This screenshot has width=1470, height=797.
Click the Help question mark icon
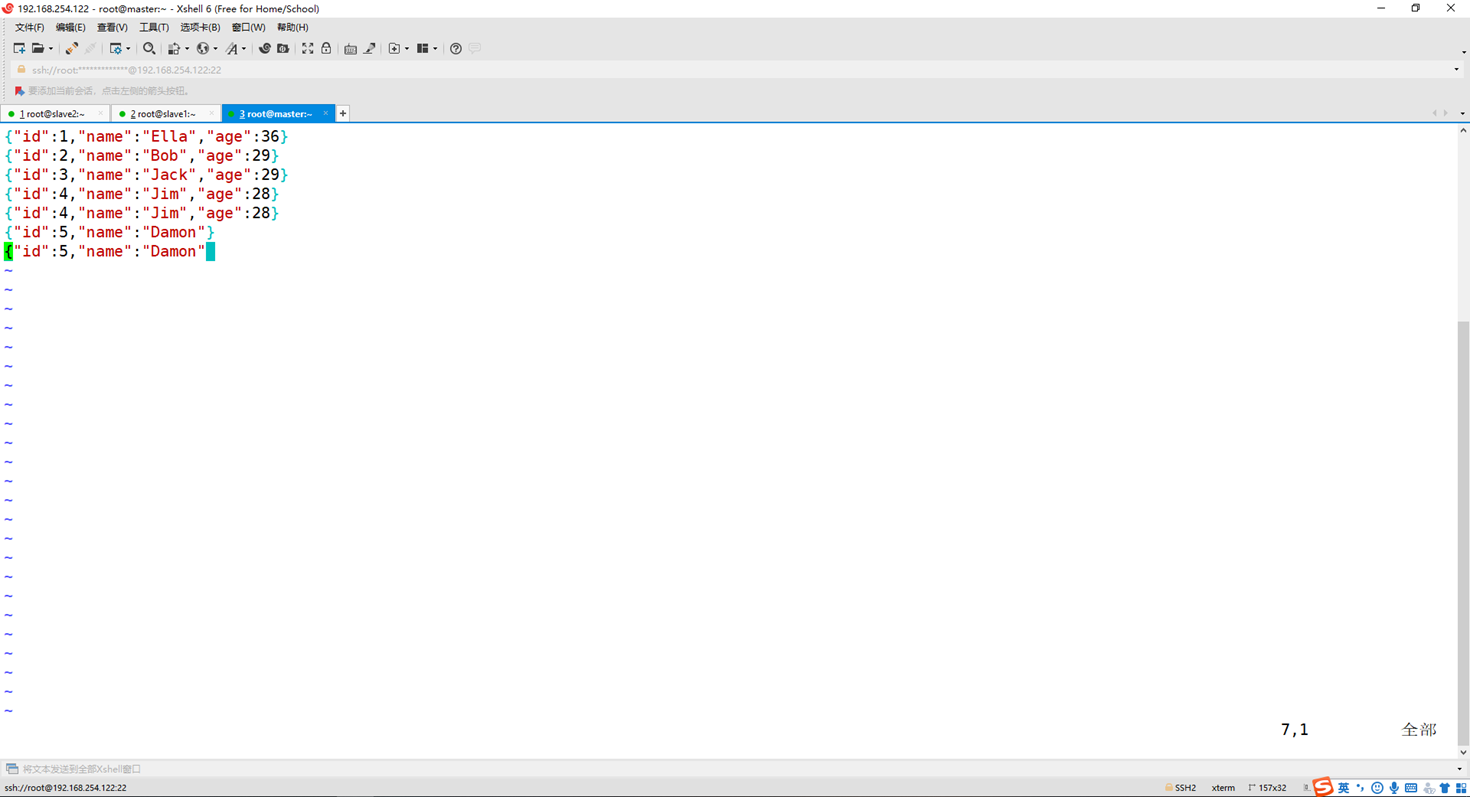tap(455, 48)
